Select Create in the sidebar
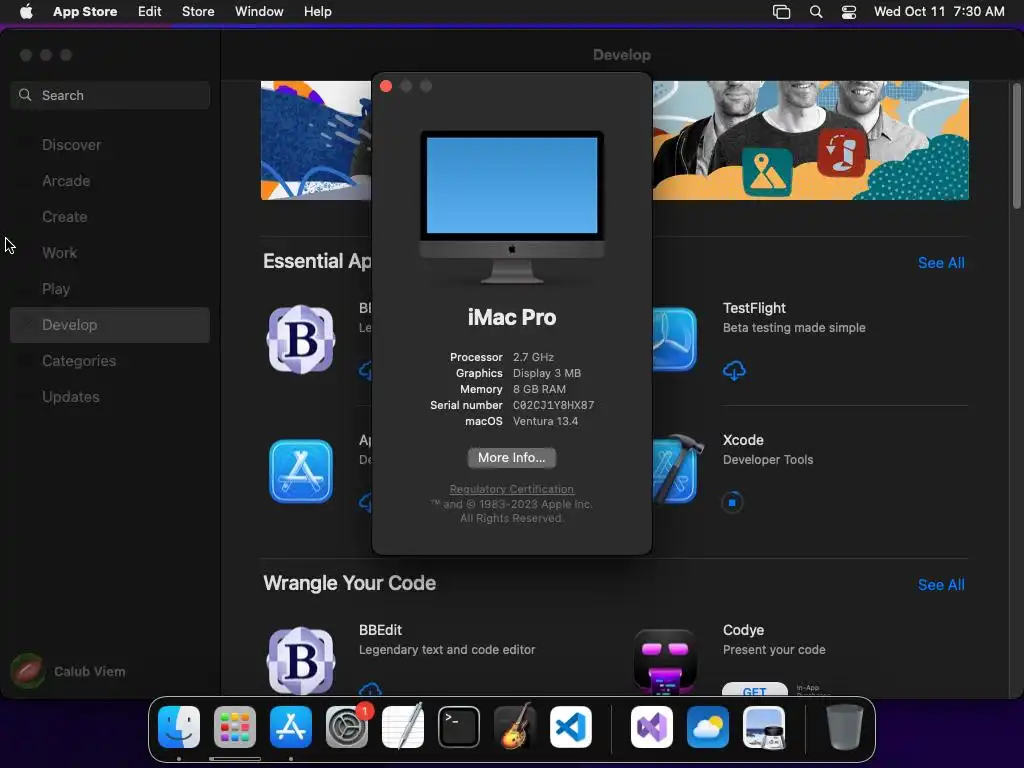1024x768 pixels. pyautogui.click(x=110, y=217)
